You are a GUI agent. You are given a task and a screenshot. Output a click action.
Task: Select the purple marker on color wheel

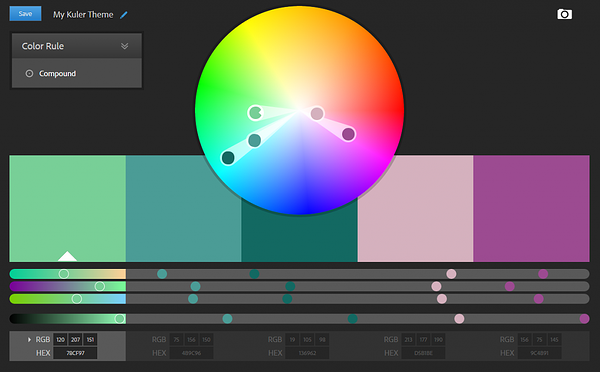348,134
